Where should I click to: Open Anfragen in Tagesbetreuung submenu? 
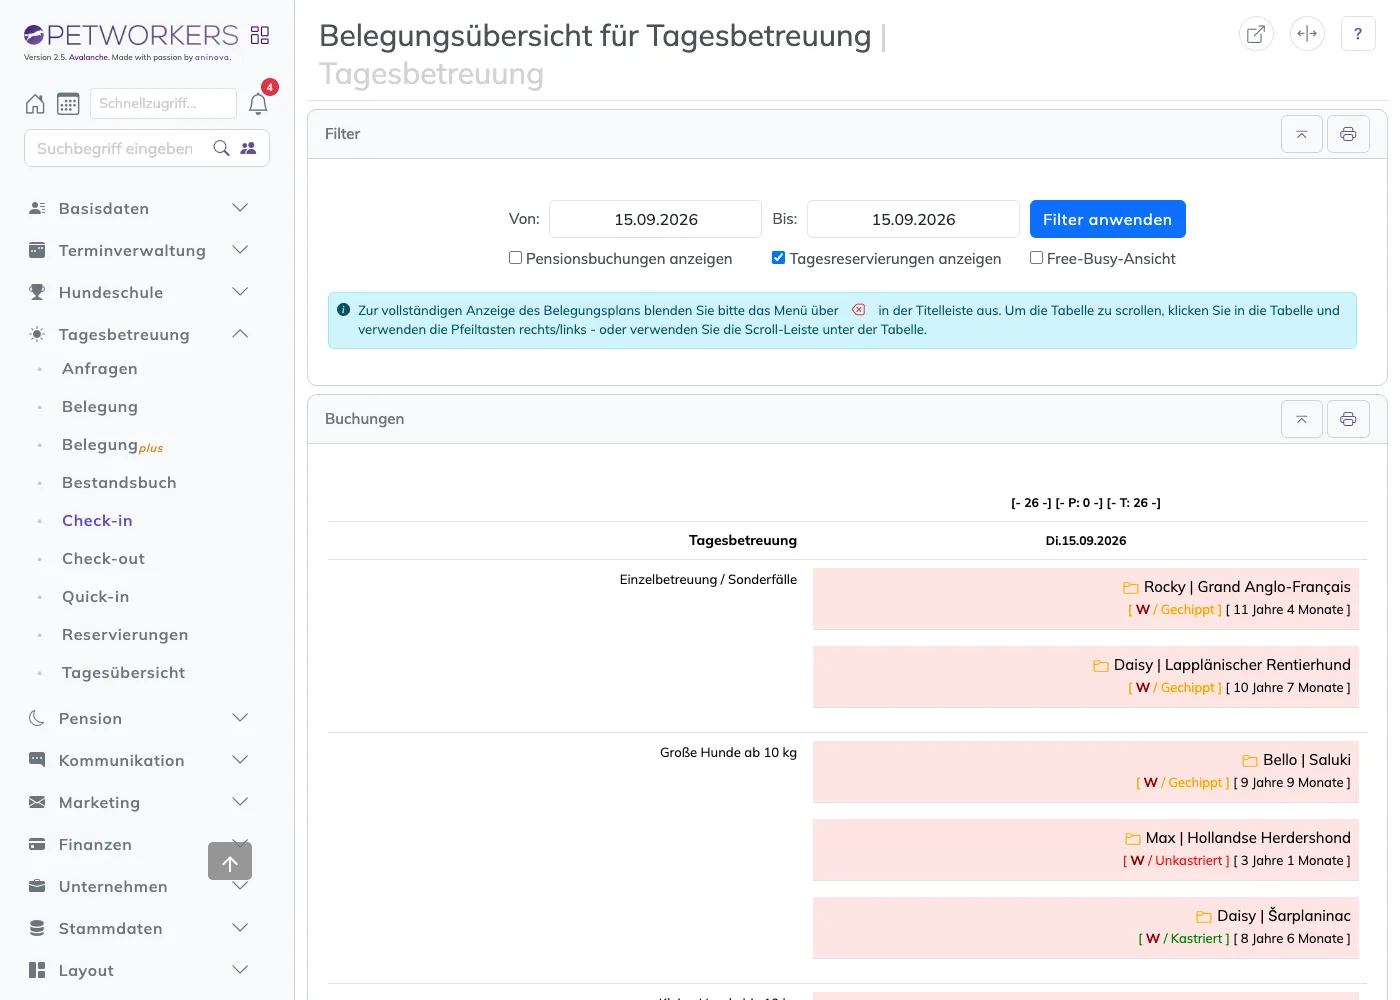point(100,369)
